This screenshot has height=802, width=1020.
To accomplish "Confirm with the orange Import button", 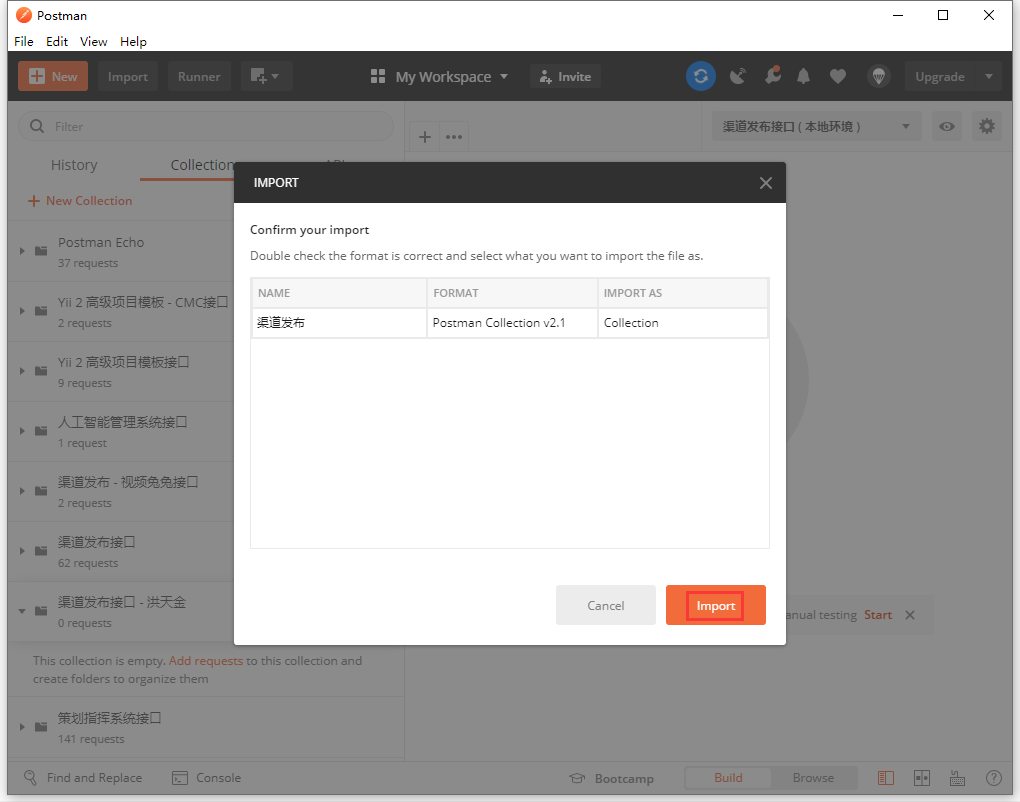I will 716,605.
